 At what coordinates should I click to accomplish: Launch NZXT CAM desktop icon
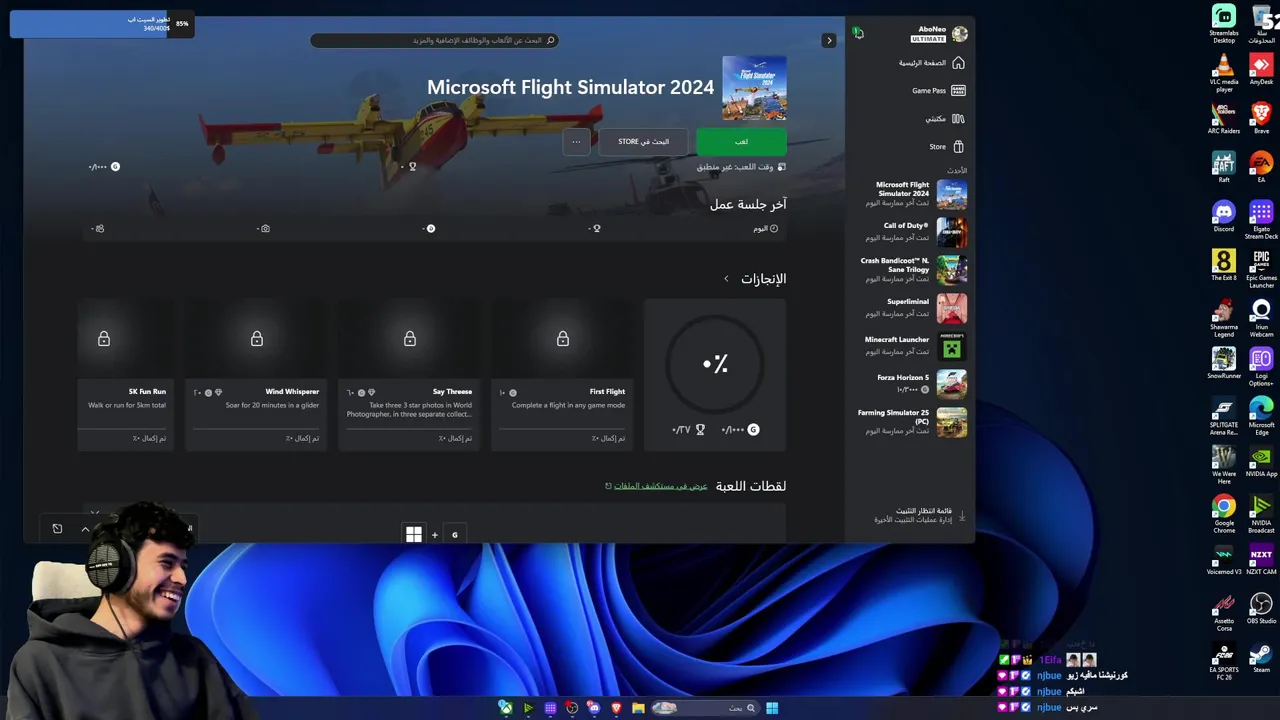tap(1261, 559)
